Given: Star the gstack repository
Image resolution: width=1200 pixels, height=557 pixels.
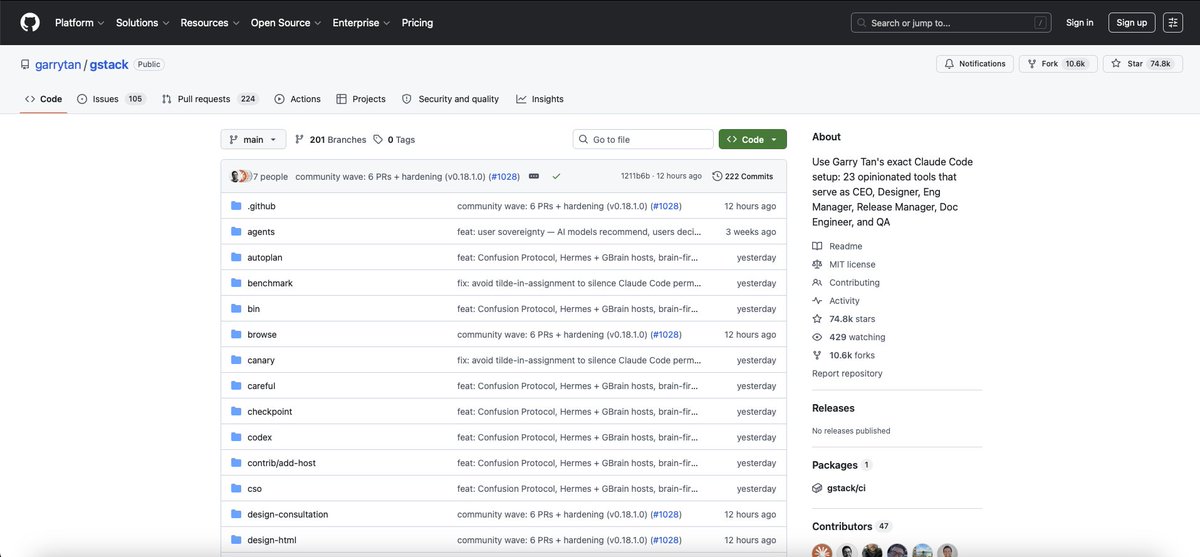Looking at the screenshot, I should pyautogui.click(x=1143, y=64).
